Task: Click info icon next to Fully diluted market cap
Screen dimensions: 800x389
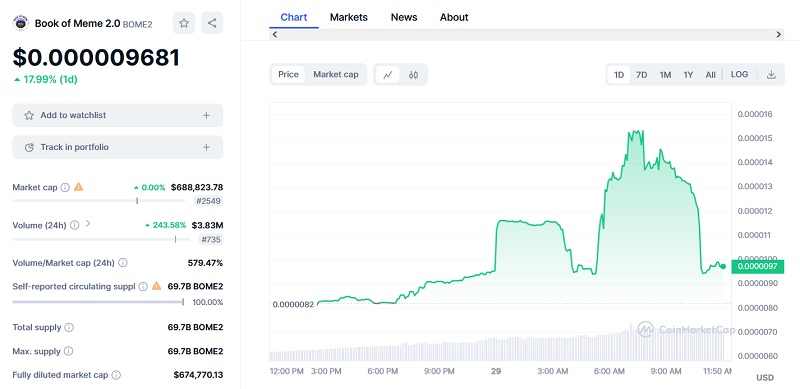Action: pyautogui.click(x=116, y=375)
